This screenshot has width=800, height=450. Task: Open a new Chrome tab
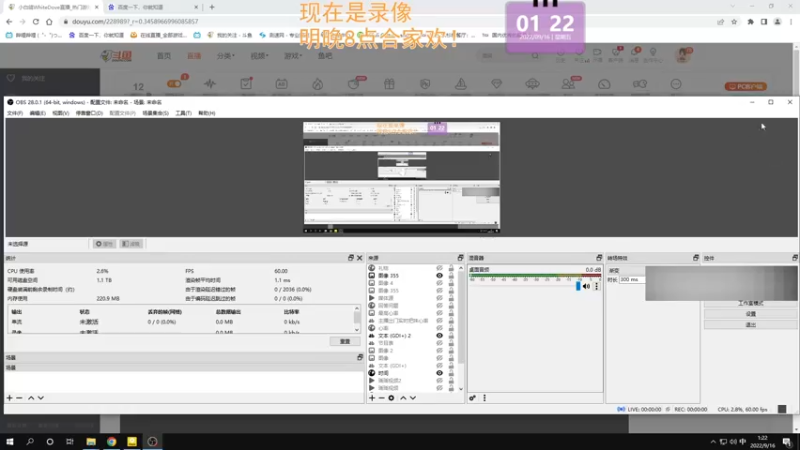pos(212,7)
